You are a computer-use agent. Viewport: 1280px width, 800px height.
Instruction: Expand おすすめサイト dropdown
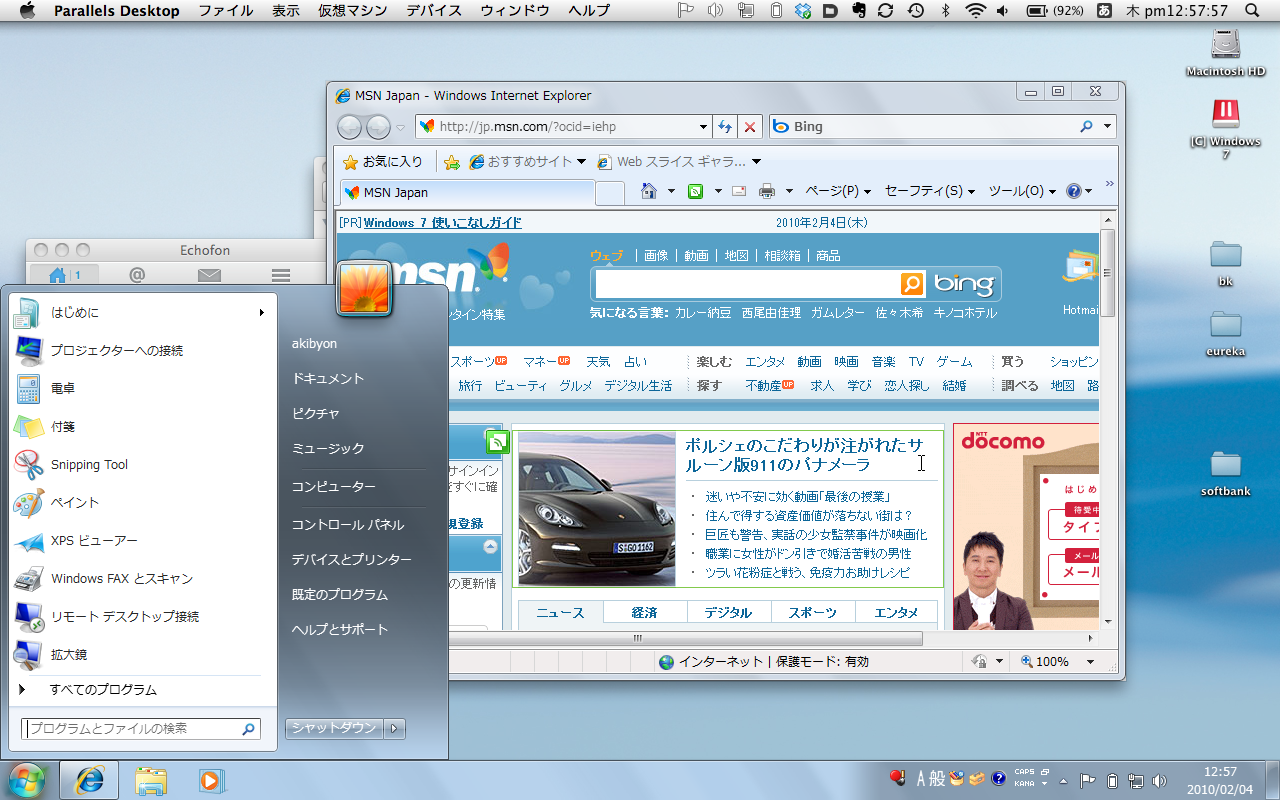tap(581, 162)
